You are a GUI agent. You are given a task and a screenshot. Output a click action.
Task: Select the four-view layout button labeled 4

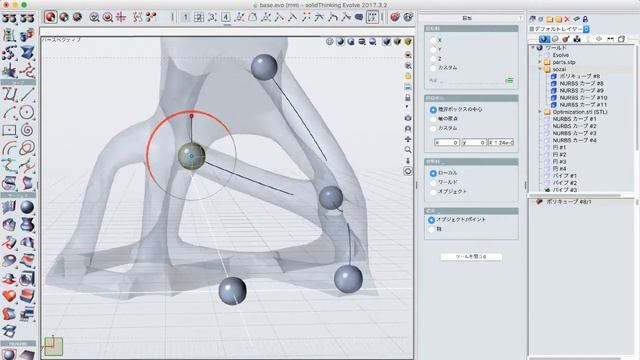point(225,17)
